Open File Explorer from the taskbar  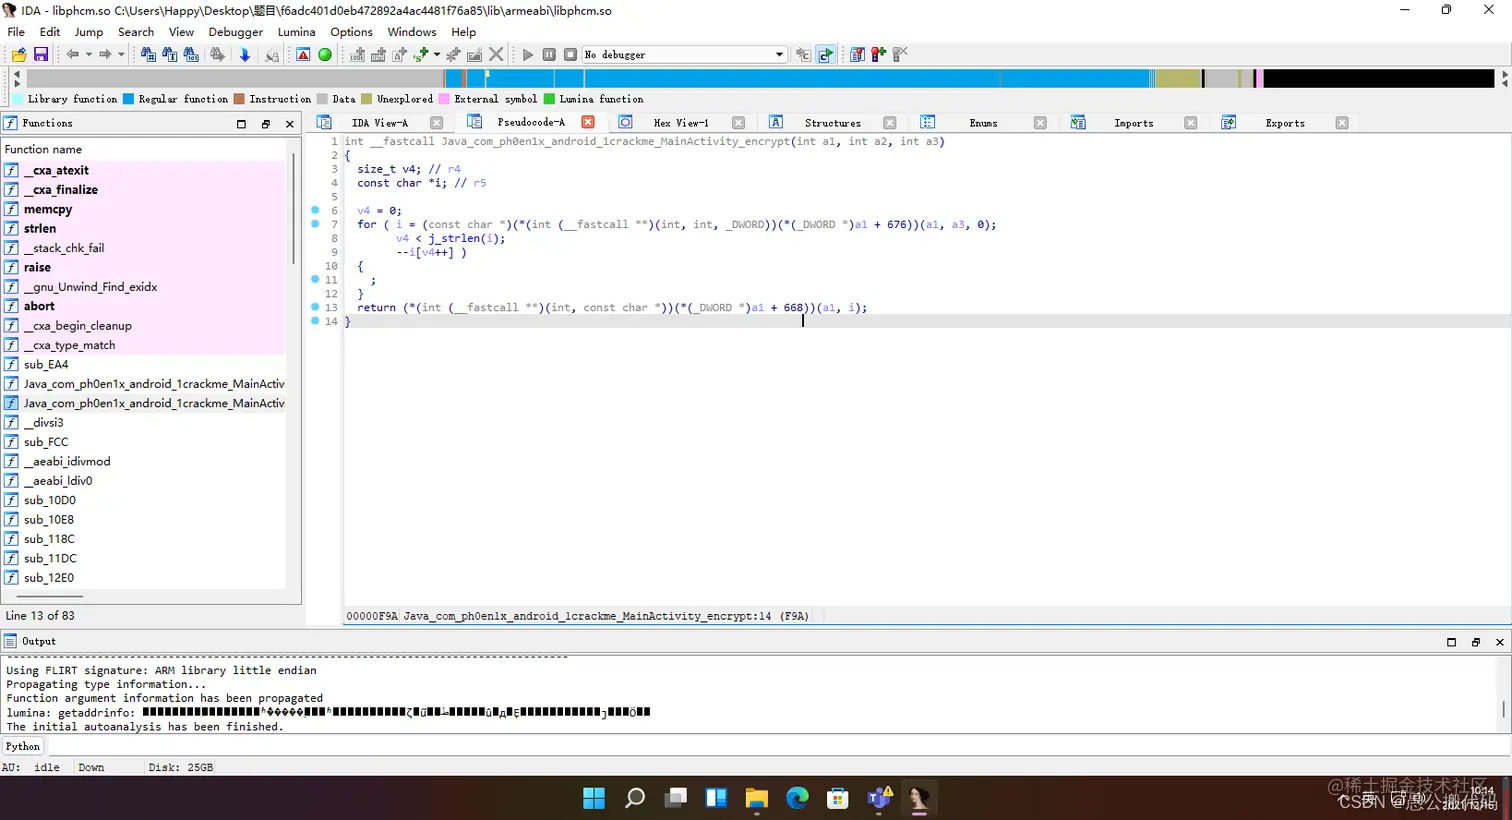click(x=756, y=798)
